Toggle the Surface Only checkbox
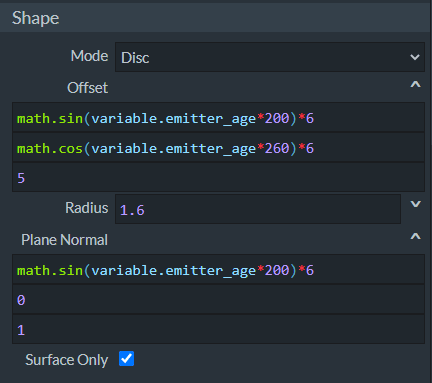This screenshot has width=432, height=383. coord(127,359)
